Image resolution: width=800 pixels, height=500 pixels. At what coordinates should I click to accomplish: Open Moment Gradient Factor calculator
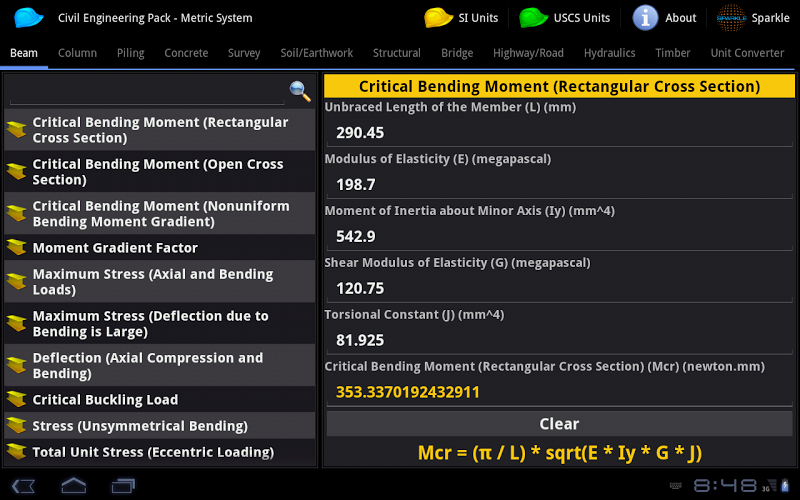click(160, 247)
